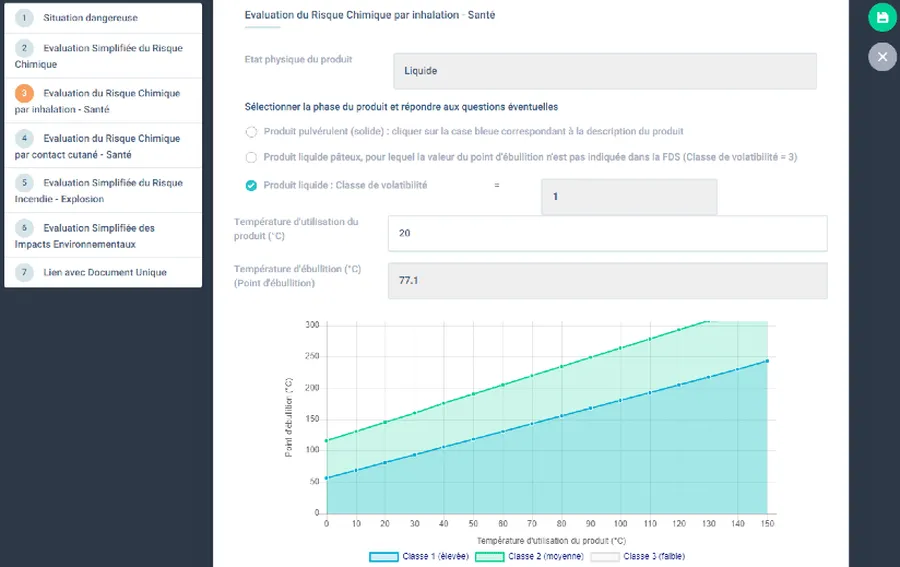Click step 5 number badge
The height and width of the screenshot is (567, 900).
(24, 183)
